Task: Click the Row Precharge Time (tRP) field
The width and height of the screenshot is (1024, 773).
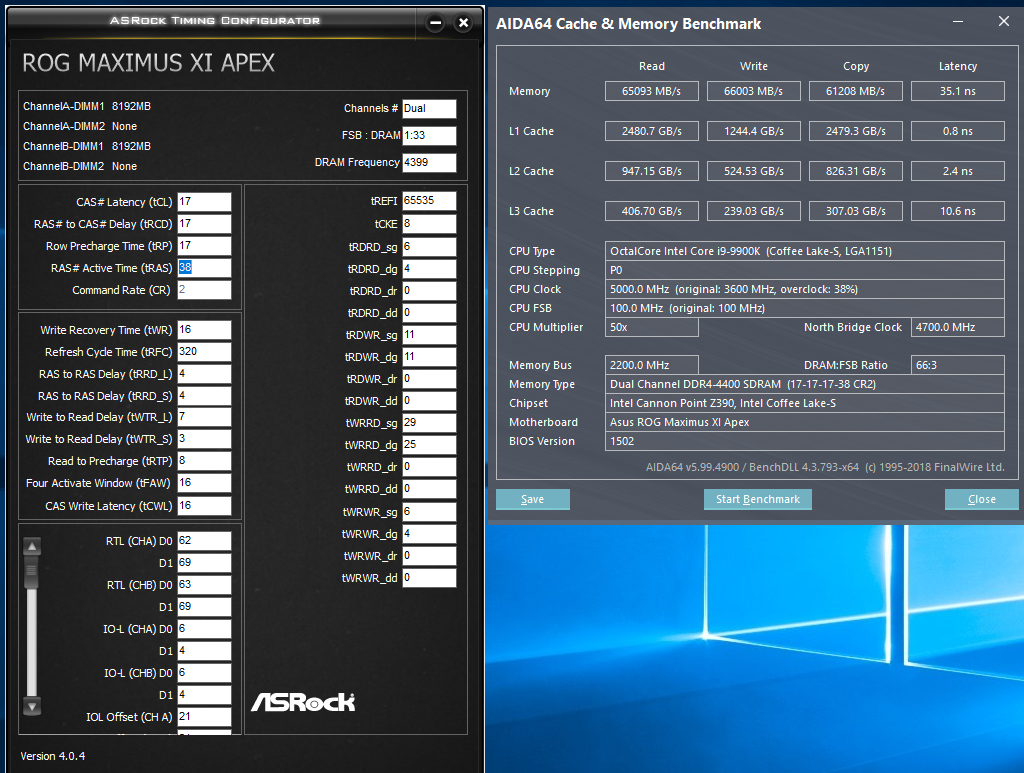Action: point(204,246)
